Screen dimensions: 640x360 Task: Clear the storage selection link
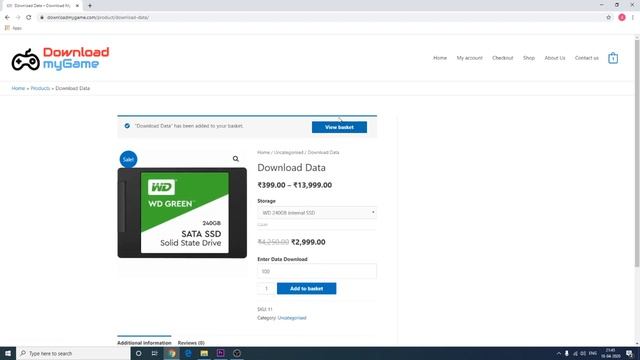pyautogui.click(x=262, y=225)
